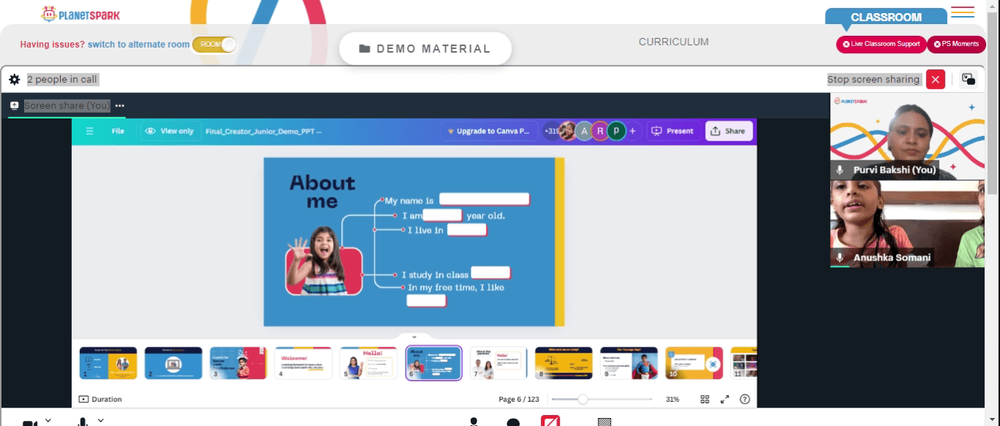Click the chat/pop-out icon beside stop sharing
This screenshot has width=1000, height=426.
click(969, 80)
